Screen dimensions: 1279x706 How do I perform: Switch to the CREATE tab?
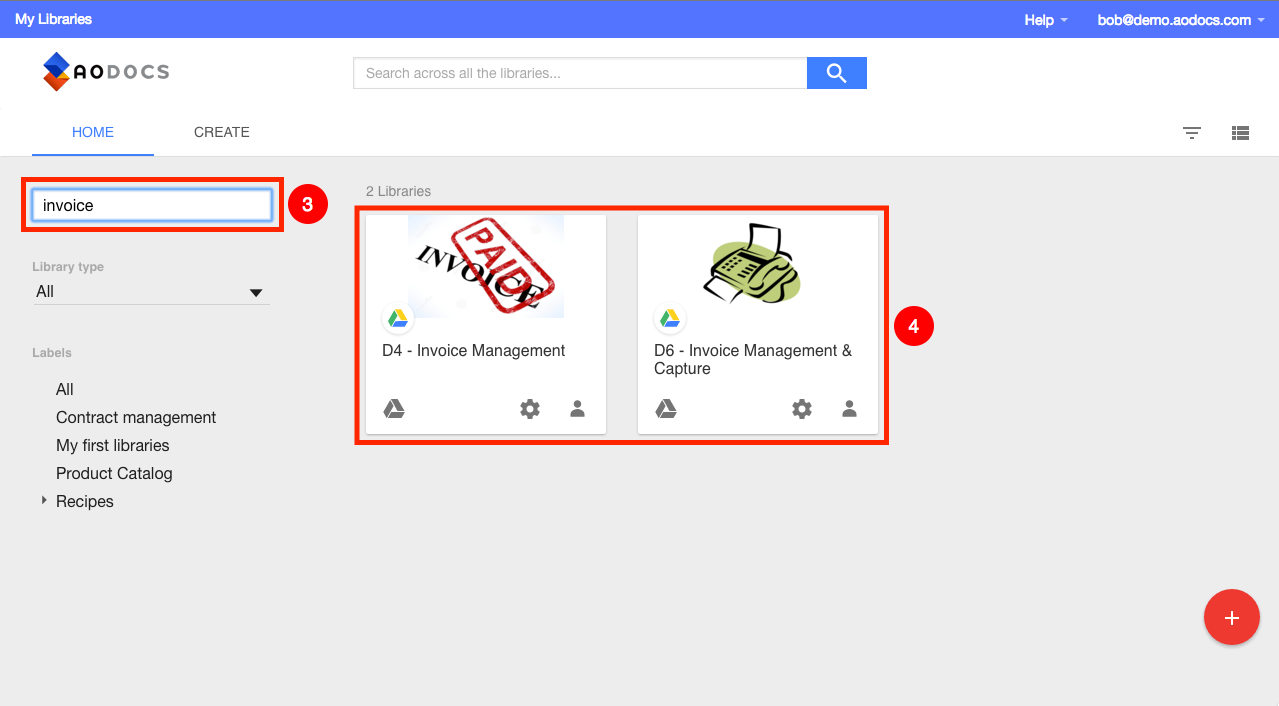pyautogui.click(x=222, y=132)
